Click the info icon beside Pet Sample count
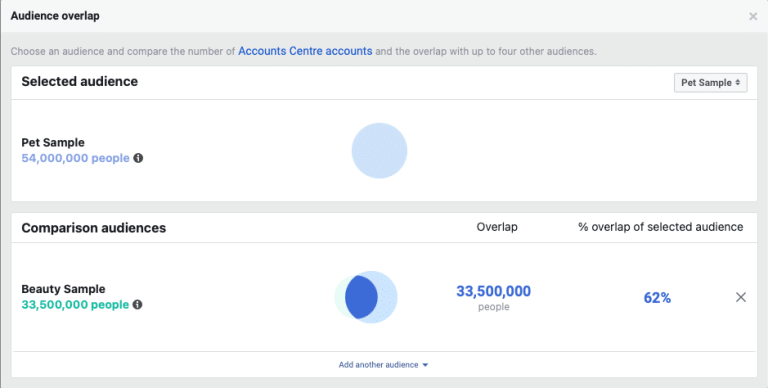The image size is (768, 388). [x=139, y=158]
